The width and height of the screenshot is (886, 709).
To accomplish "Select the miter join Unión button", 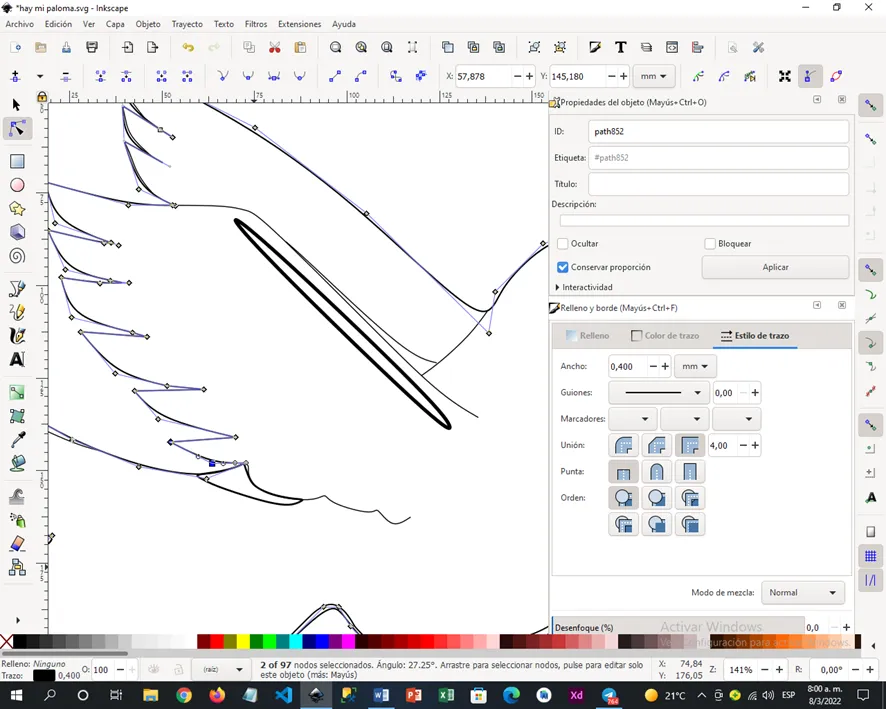I will click(690, 445).
